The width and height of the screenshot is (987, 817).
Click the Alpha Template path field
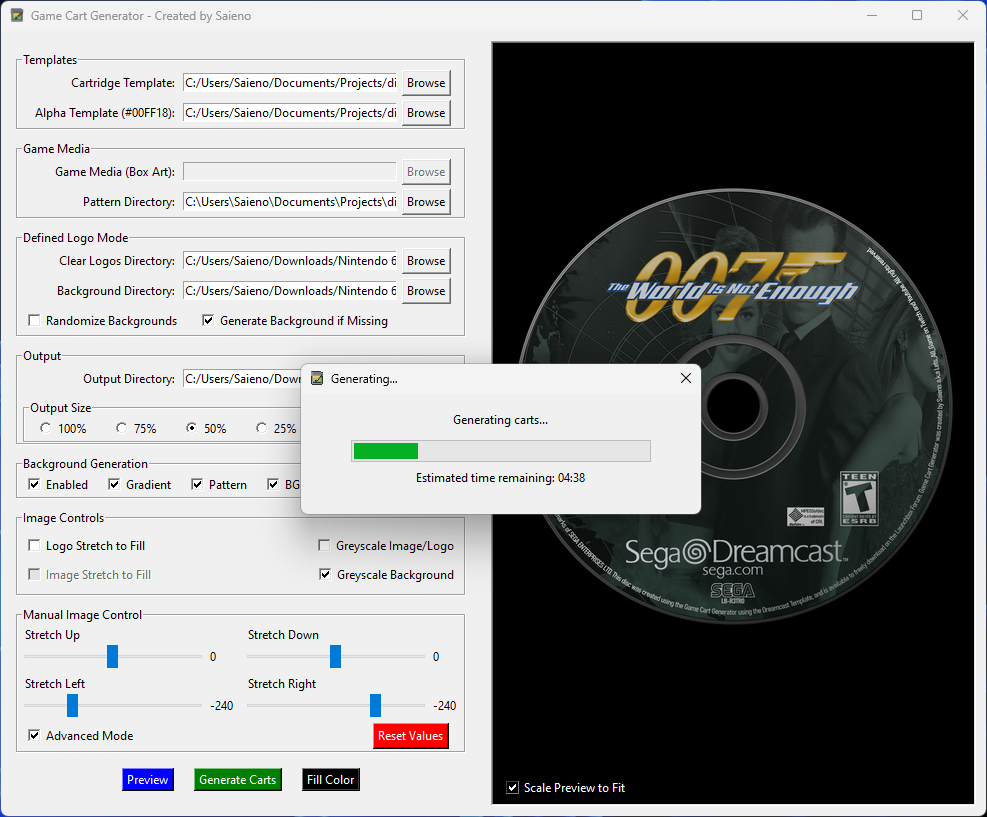[290, 113]
